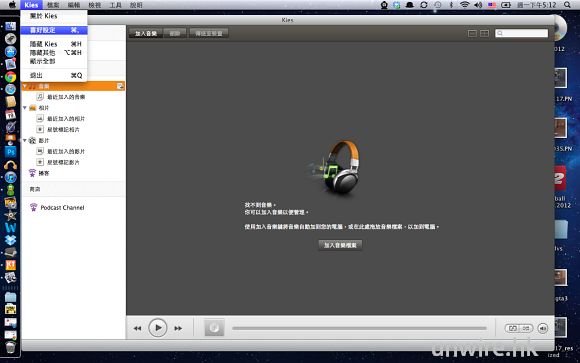Click the rewind button in the player

point(137,328)
